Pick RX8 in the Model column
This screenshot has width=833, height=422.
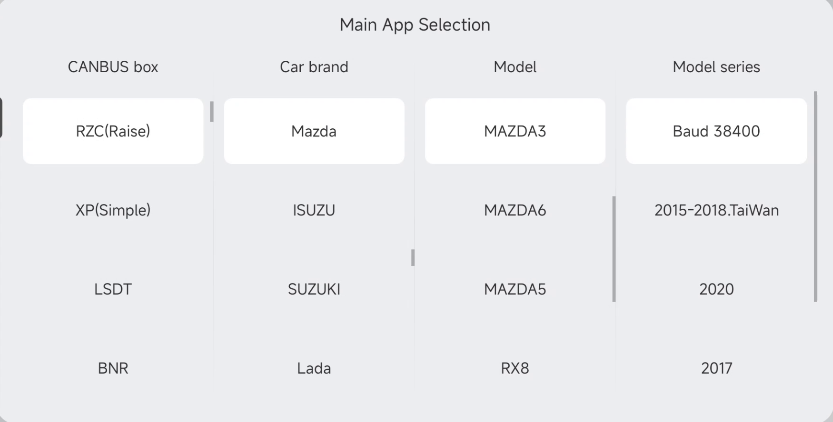tap(515, 368)
